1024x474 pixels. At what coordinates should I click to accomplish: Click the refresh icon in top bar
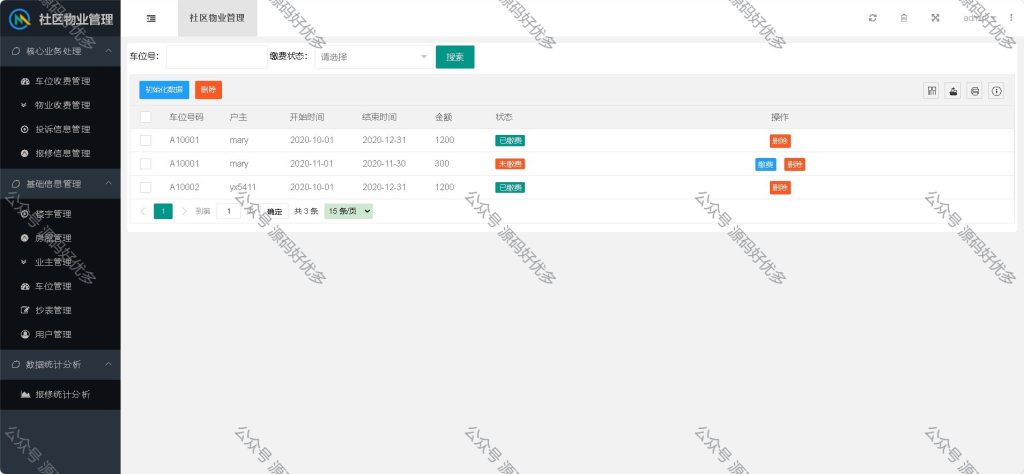pyautogui.click(x=872, y=18)
